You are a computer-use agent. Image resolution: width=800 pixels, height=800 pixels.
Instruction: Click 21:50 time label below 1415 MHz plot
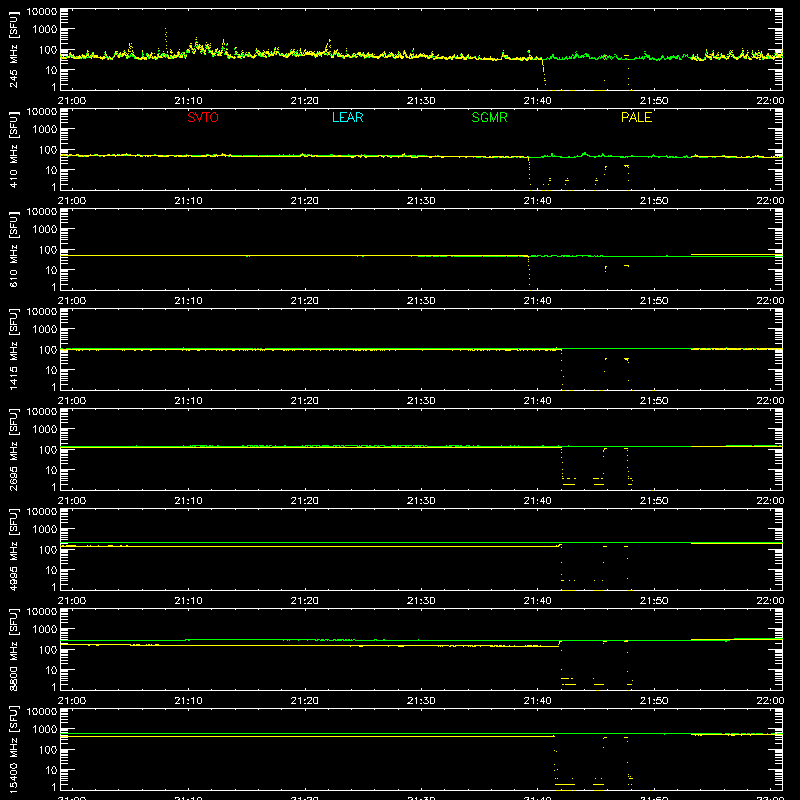654,401
